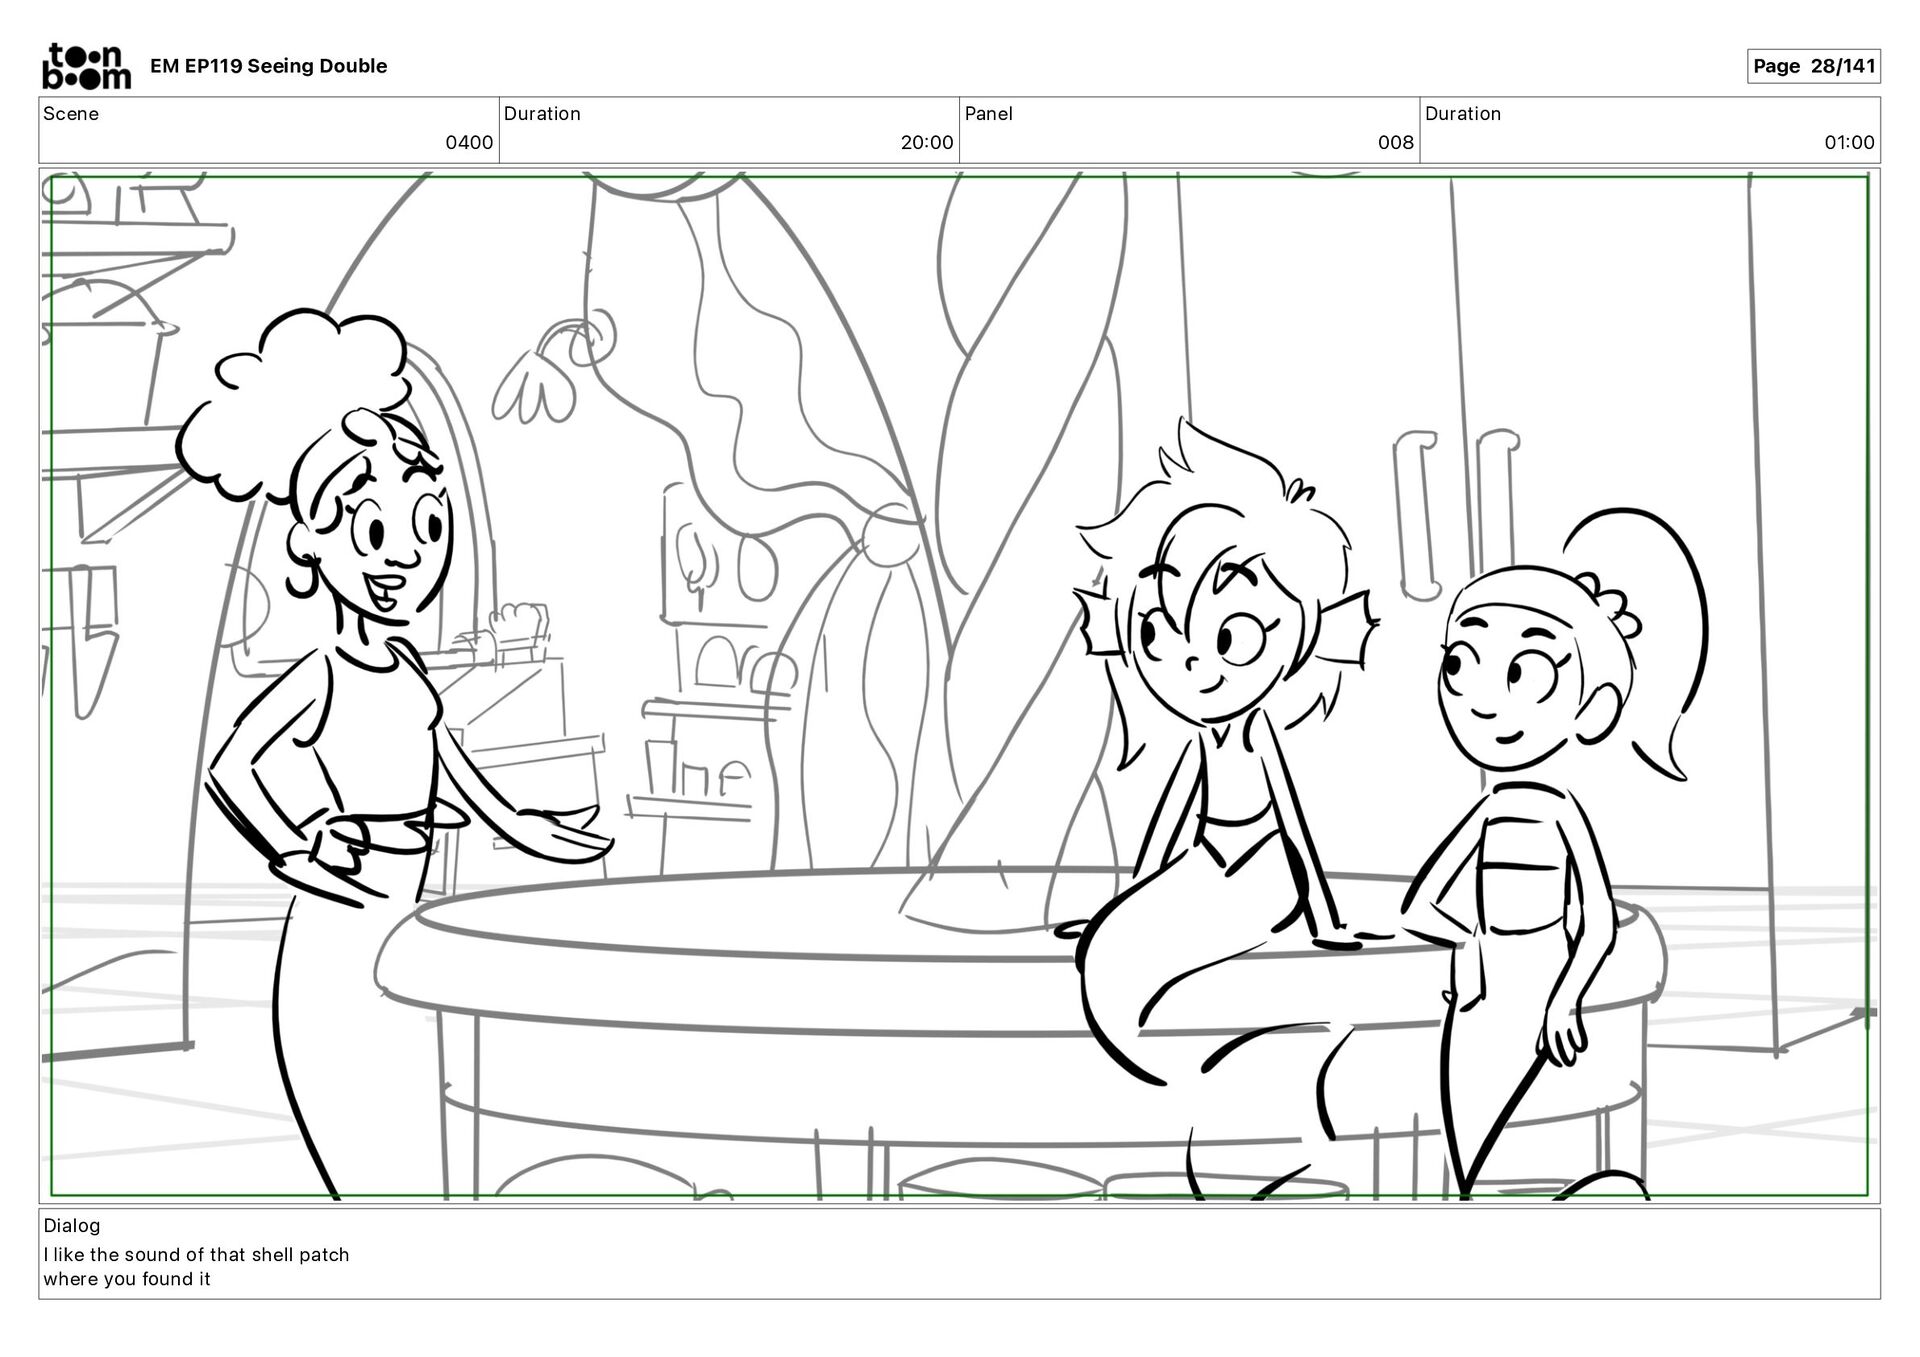Click the Toon Boom logo
The width and height of the screenshot is (1920, 1357).
click(86, 66)
